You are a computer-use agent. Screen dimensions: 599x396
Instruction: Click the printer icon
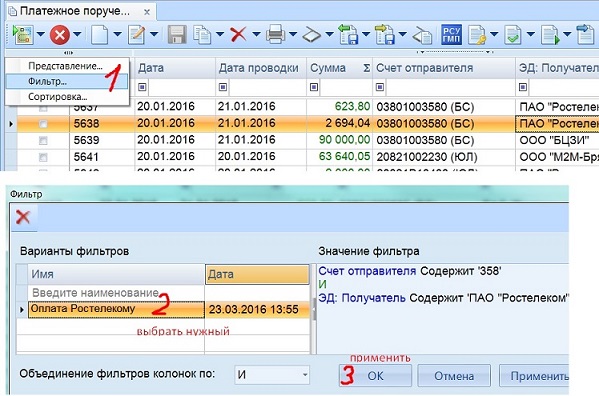(x=275, y=35)
